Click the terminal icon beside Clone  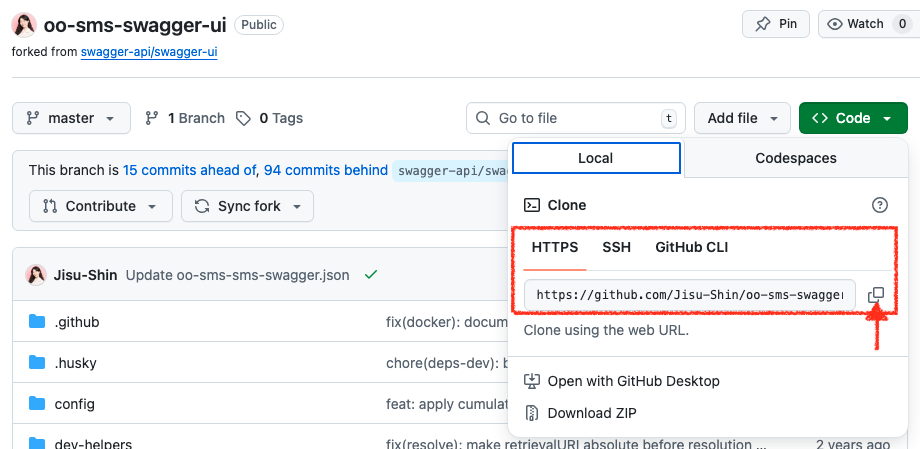532,205
